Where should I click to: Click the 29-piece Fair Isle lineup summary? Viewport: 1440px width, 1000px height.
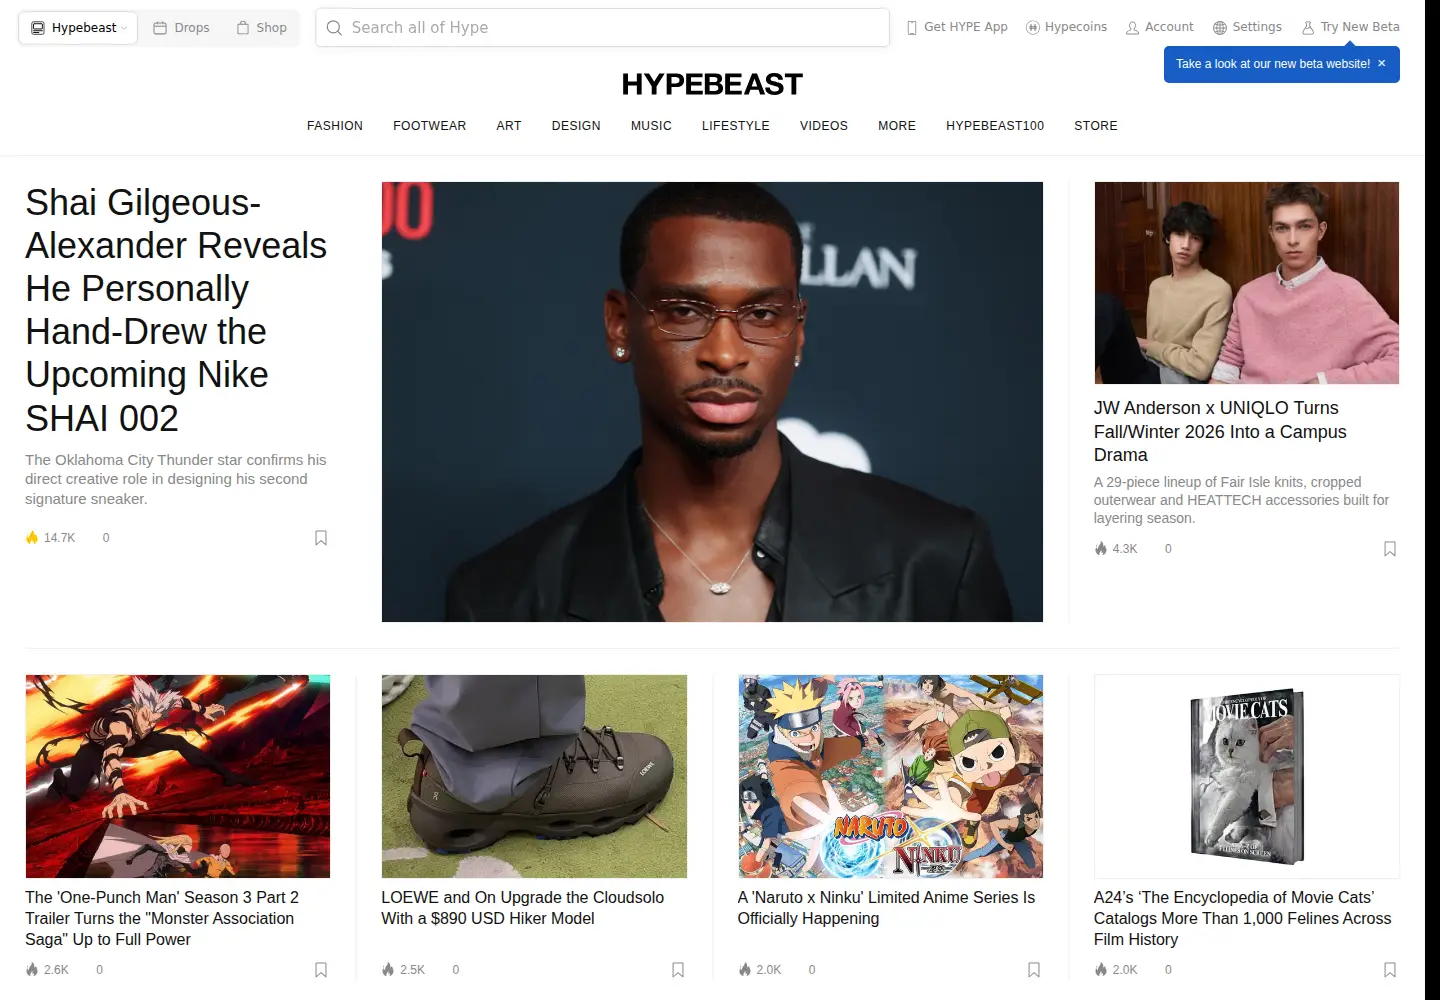[1241, 500]
